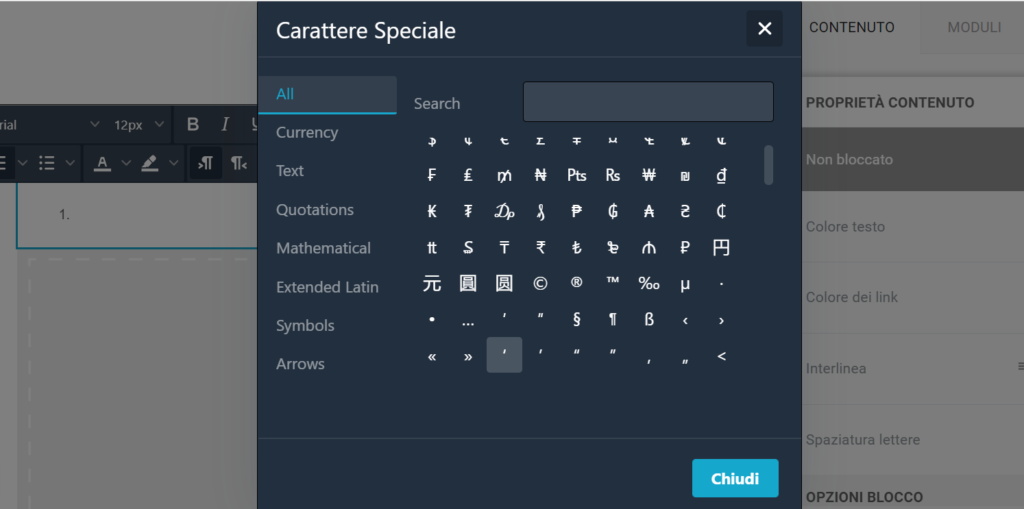Expand the bullet list style dropdown arrow
1024x509 pixels.
coord(72,162)
